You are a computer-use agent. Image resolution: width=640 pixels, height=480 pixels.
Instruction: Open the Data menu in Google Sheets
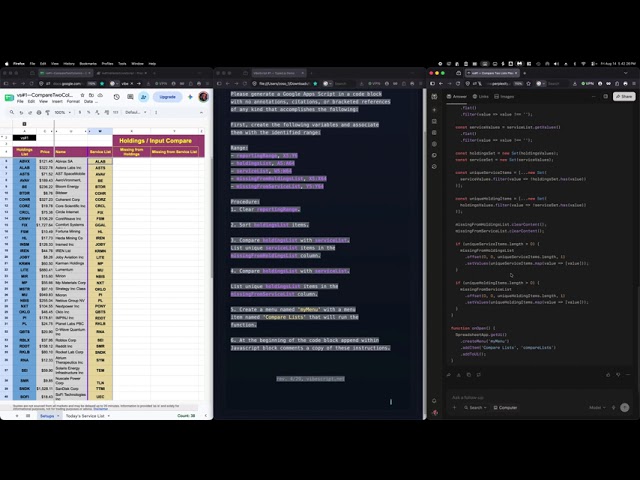[88, 101]
